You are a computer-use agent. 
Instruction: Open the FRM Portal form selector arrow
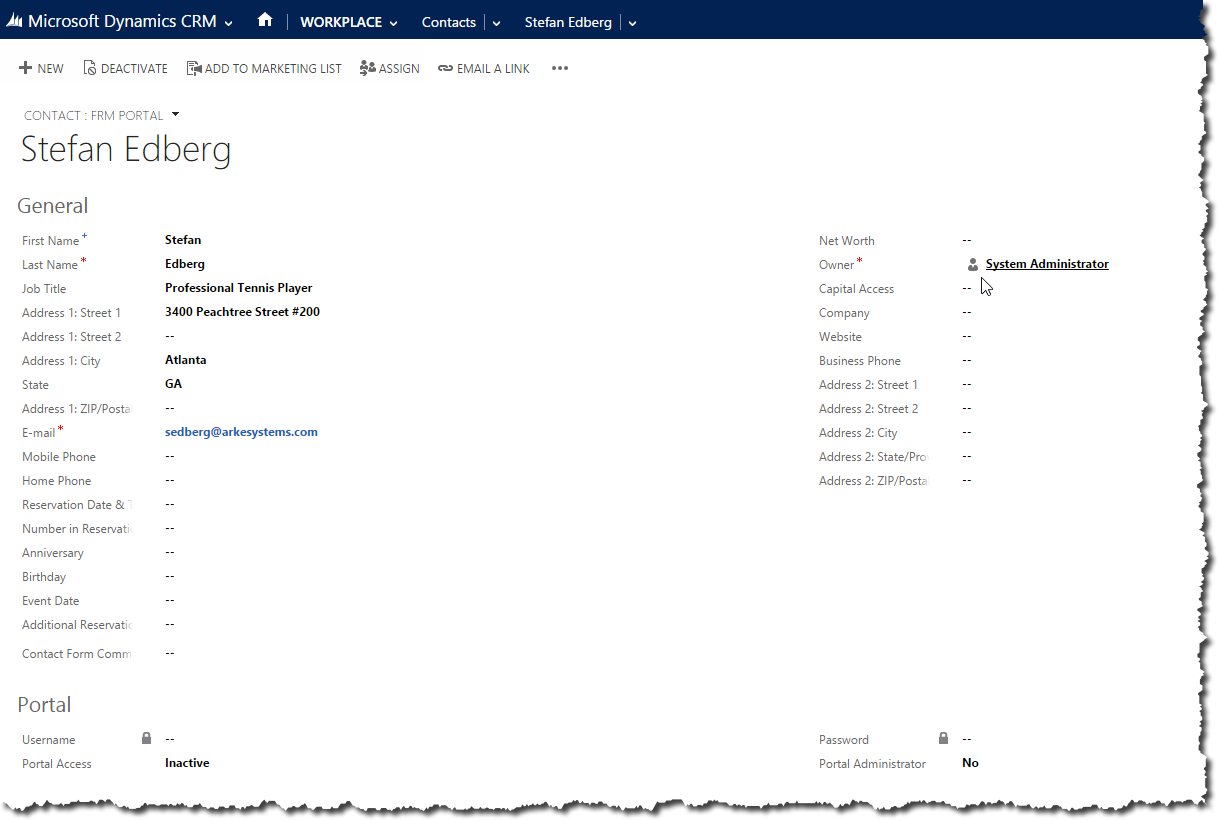coord(176,114)
